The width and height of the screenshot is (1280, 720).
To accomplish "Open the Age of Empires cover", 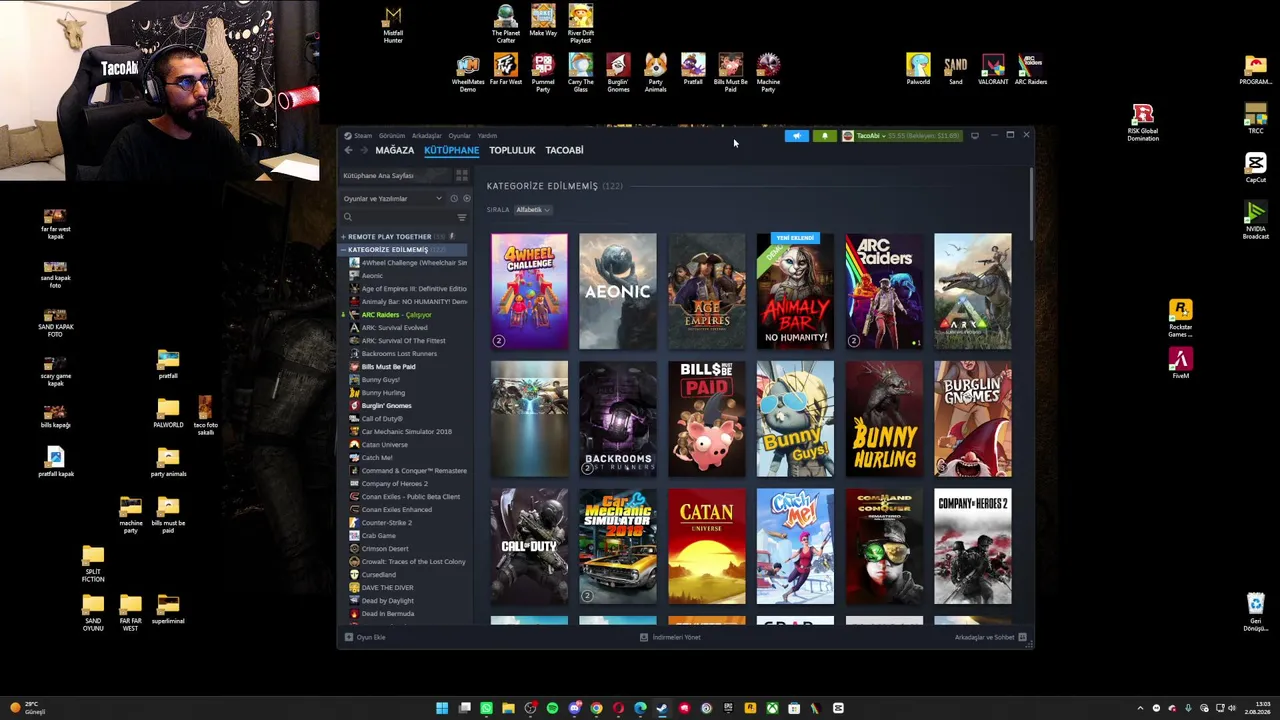I will pos(707,291).
